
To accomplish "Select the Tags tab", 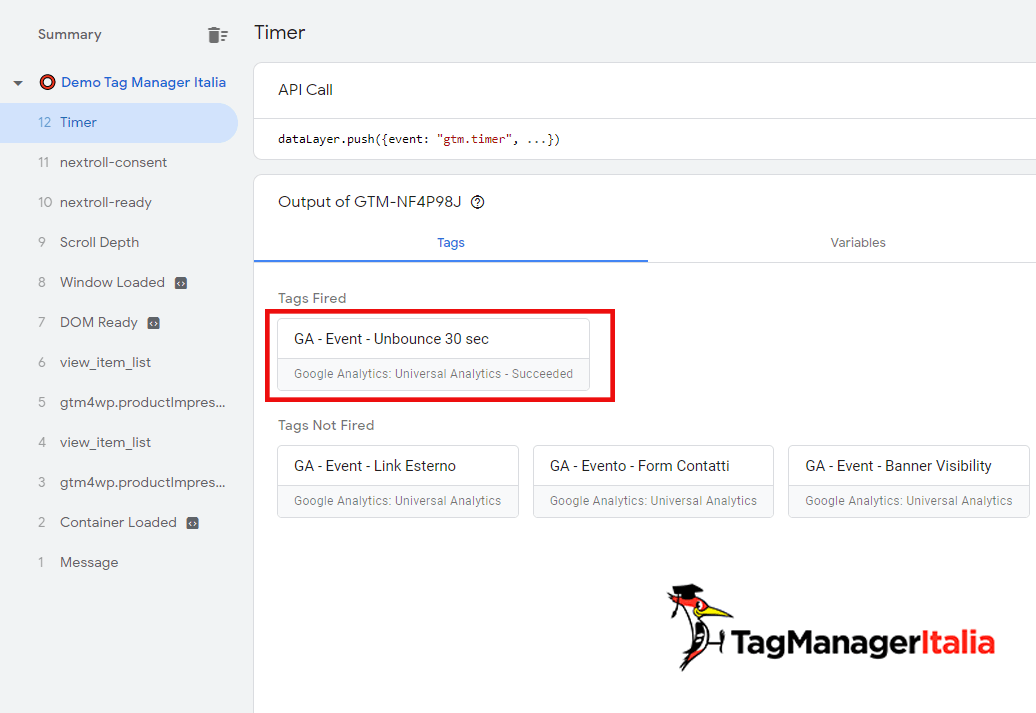I will 451,243.
